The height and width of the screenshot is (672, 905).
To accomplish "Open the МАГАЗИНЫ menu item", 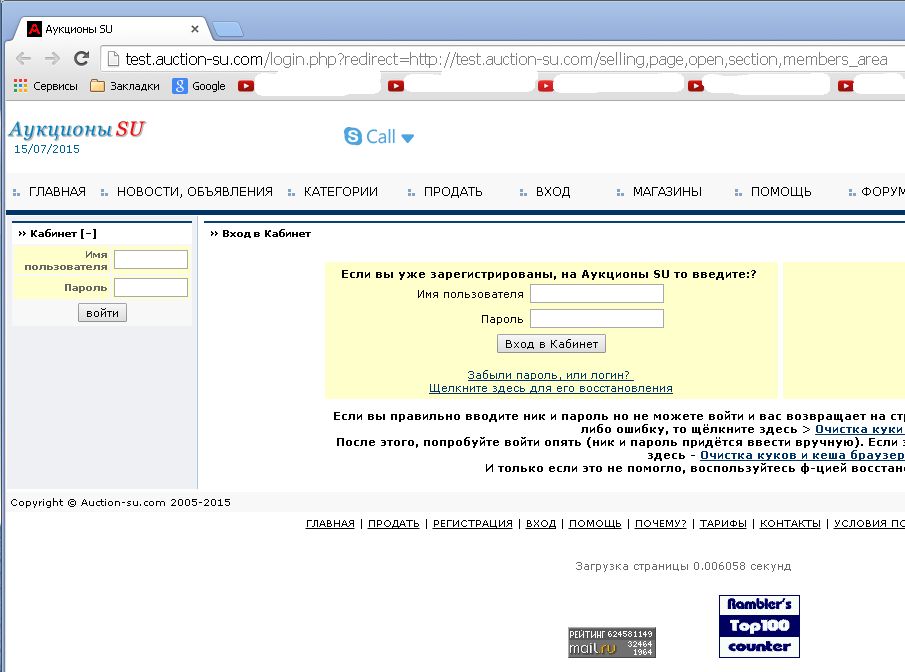I will pyautogui.click(x=667, y=192).
